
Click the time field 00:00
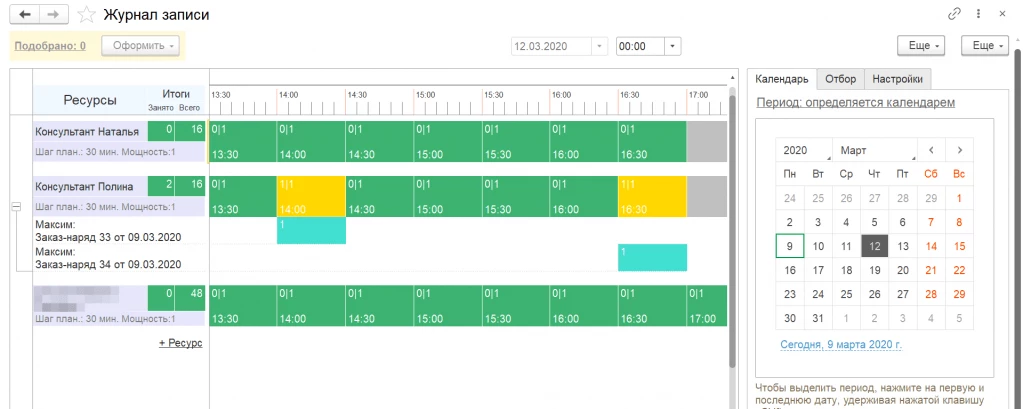point(640,46)
